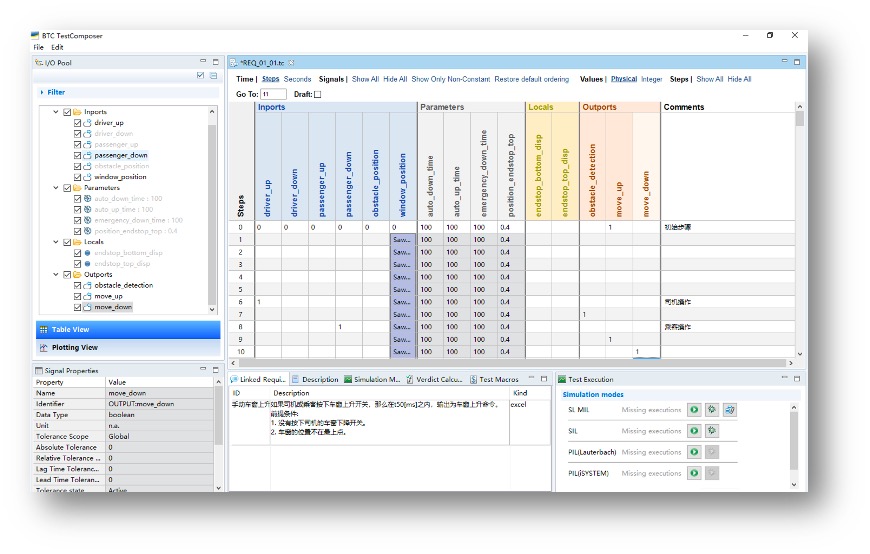Click the I/O Pool collapse-all icon

[214, 75]
